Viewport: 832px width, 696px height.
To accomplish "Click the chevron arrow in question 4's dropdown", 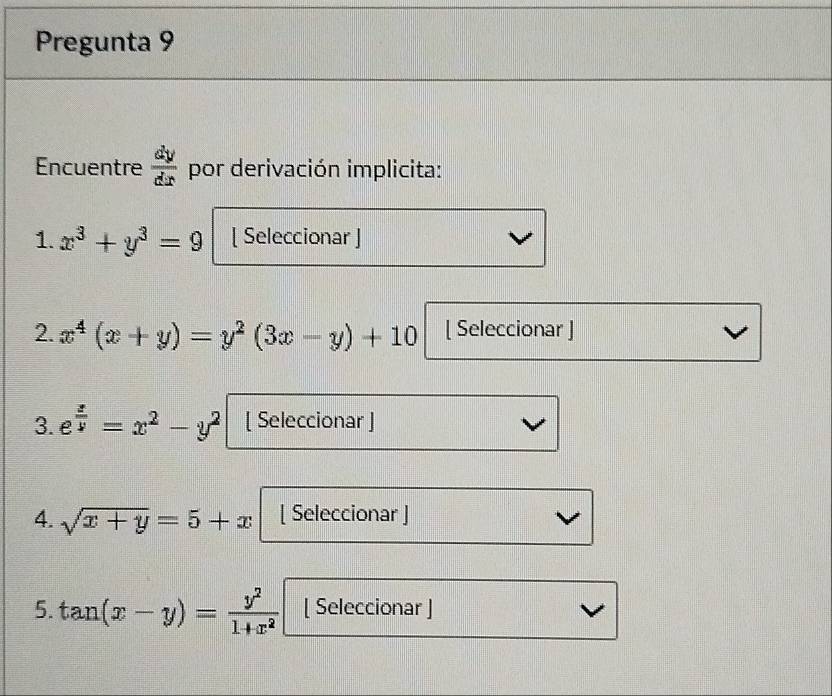I will click(565, 517).
